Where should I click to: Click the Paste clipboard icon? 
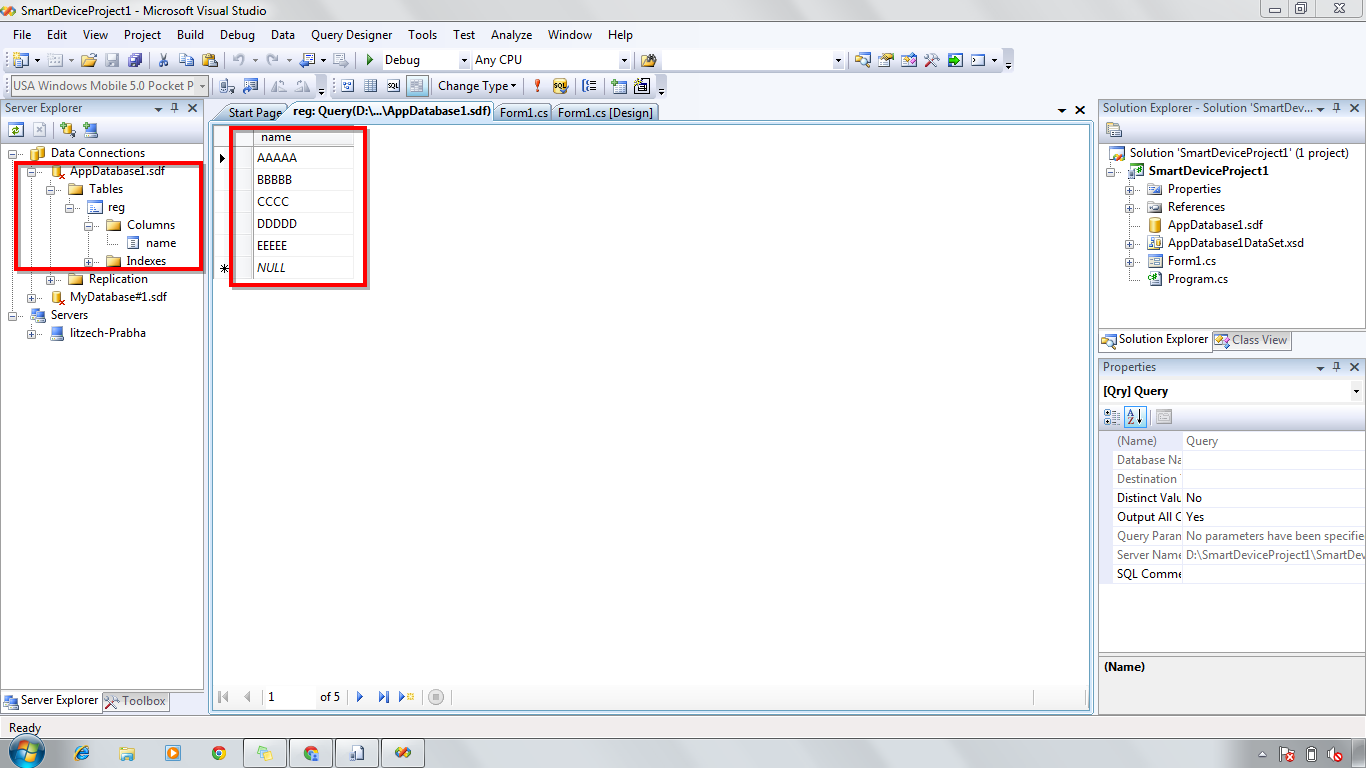click(x=209, y=60)
